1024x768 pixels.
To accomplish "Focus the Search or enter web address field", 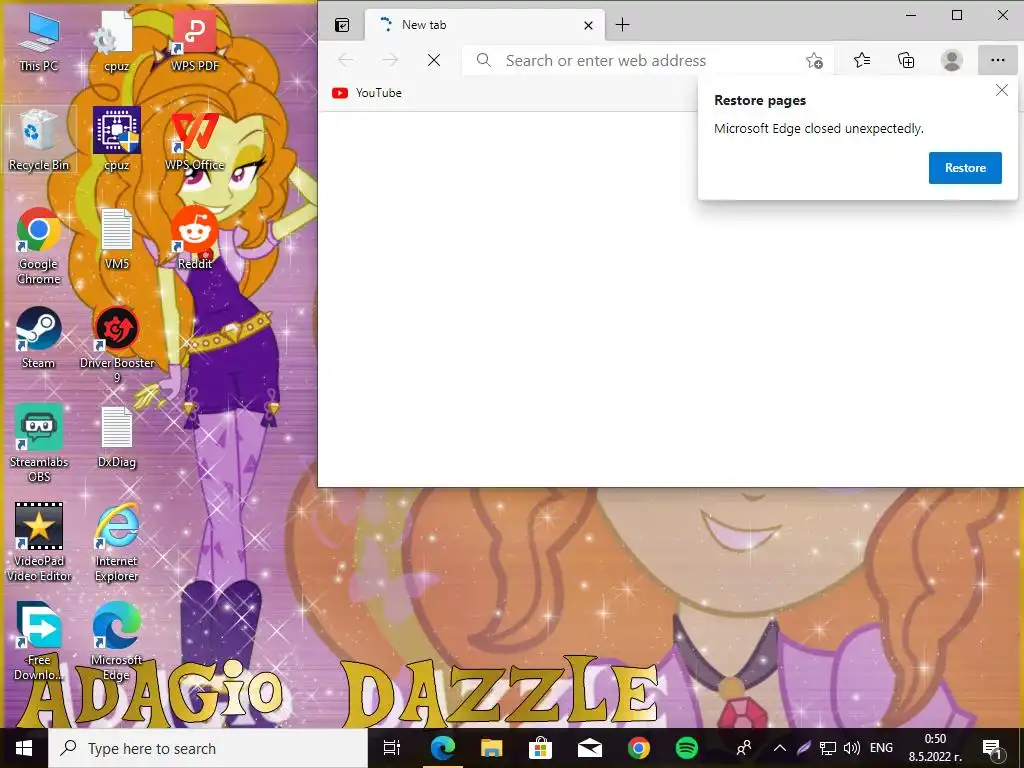I will click(x=647, y=61).
